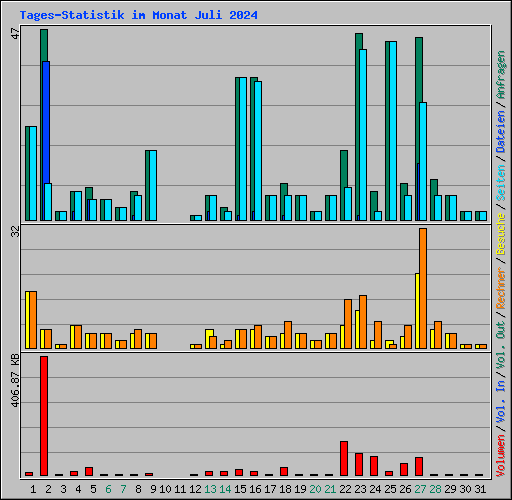Click the tall red Volumen bar for day 2

coord(44,416)
